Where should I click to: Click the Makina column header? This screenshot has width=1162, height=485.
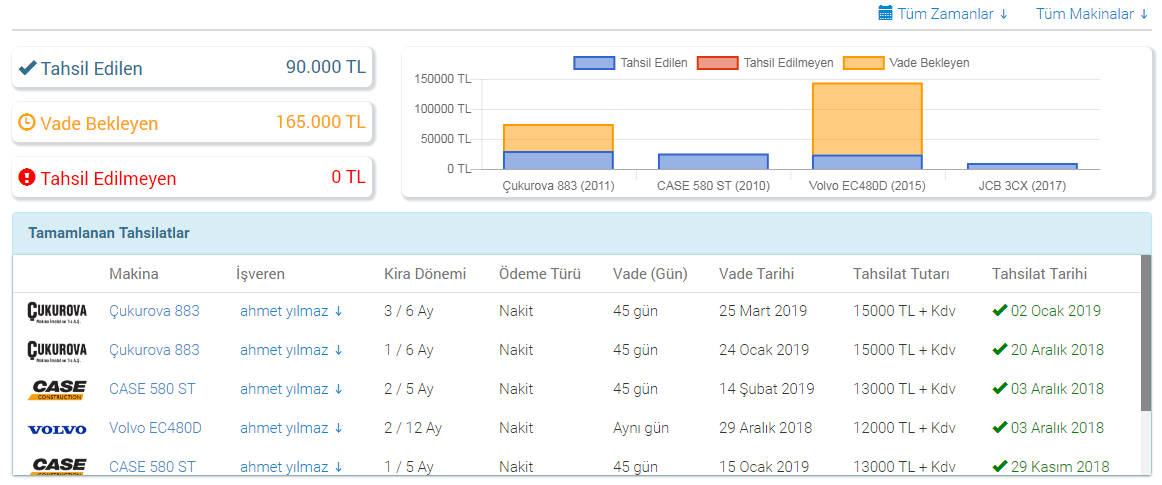[133, 274]
